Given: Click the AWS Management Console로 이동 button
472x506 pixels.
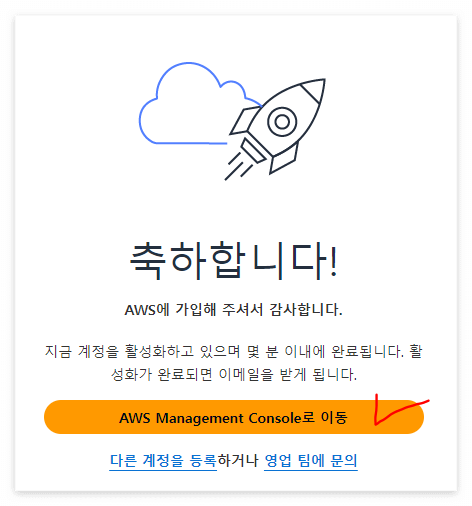Looking at the screenshot, I should (234, 417).
